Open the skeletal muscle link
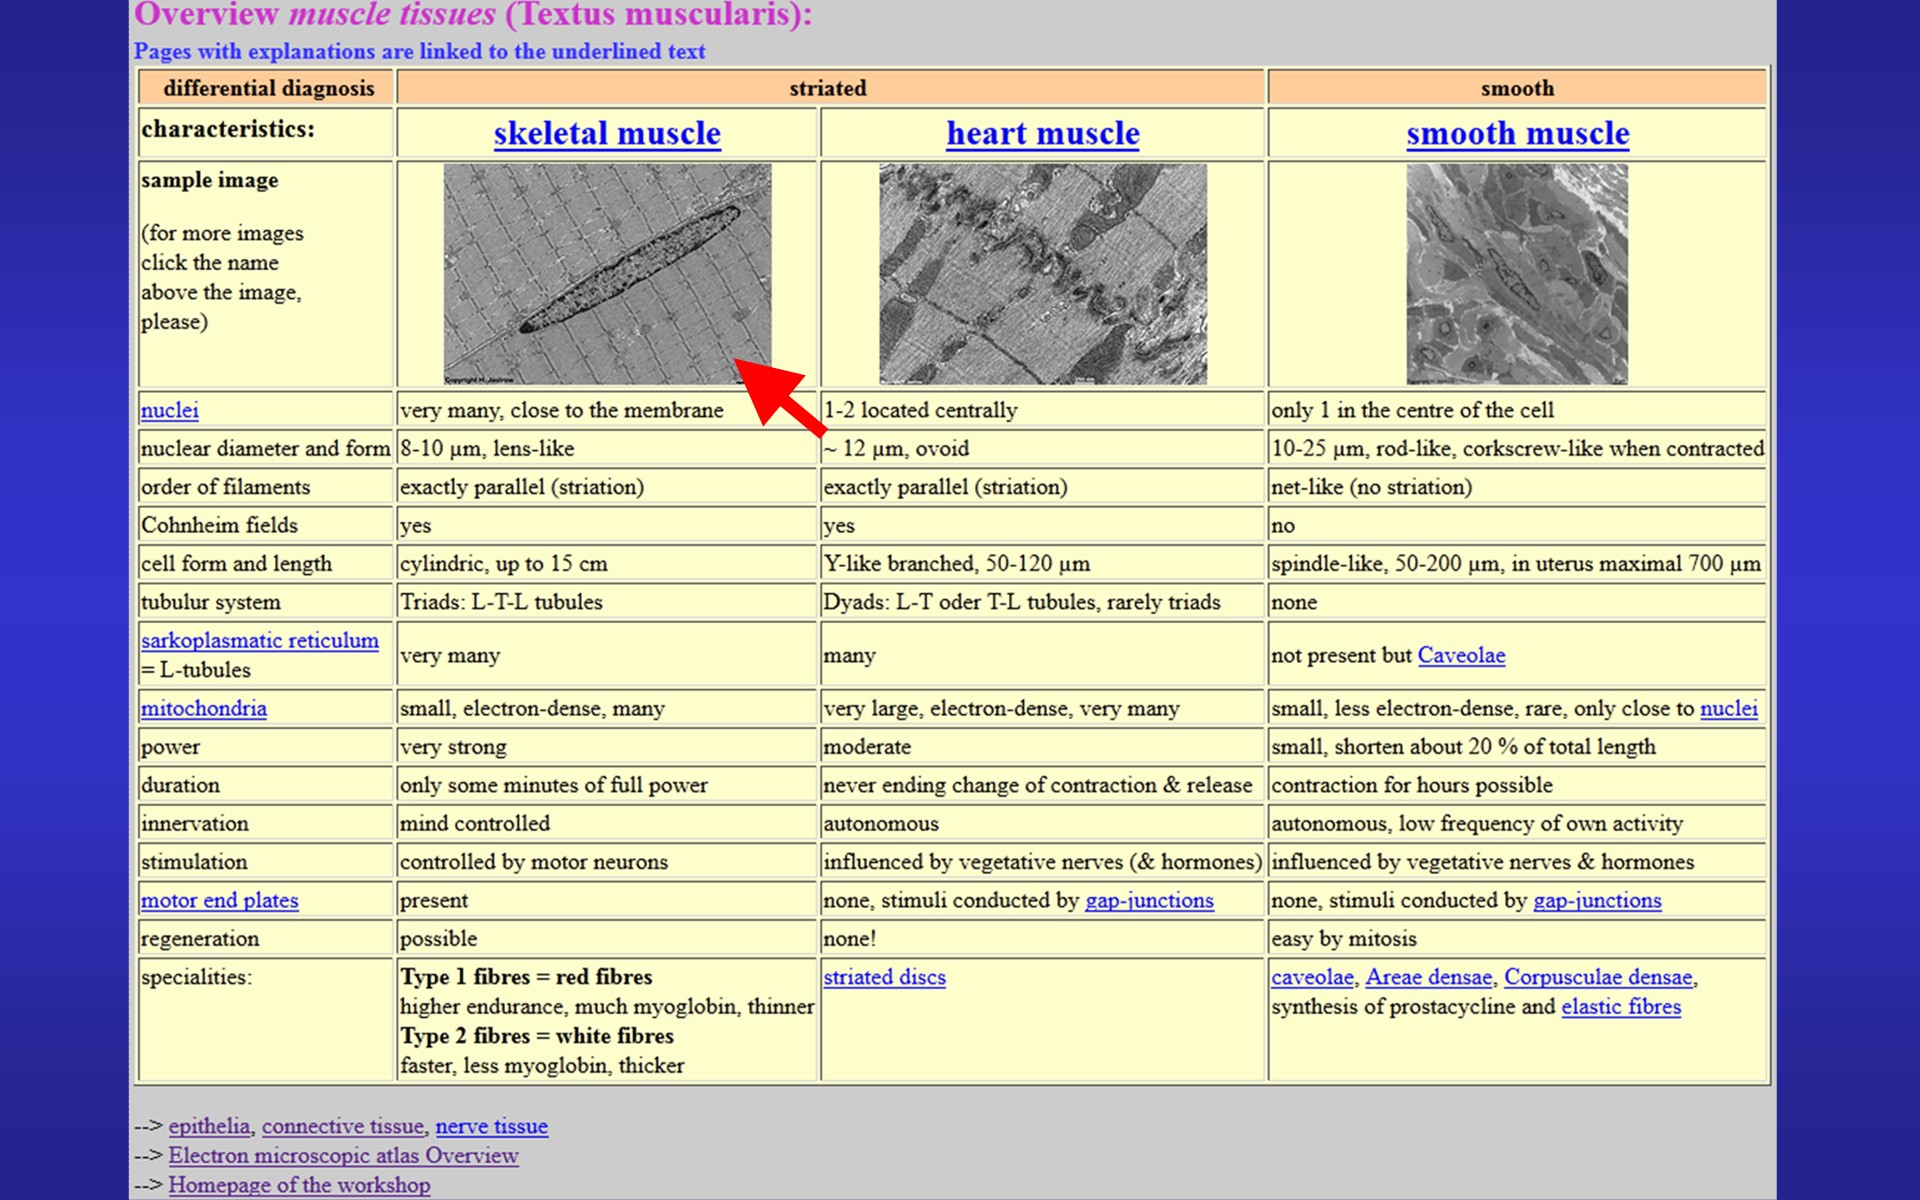 [607, 133]
